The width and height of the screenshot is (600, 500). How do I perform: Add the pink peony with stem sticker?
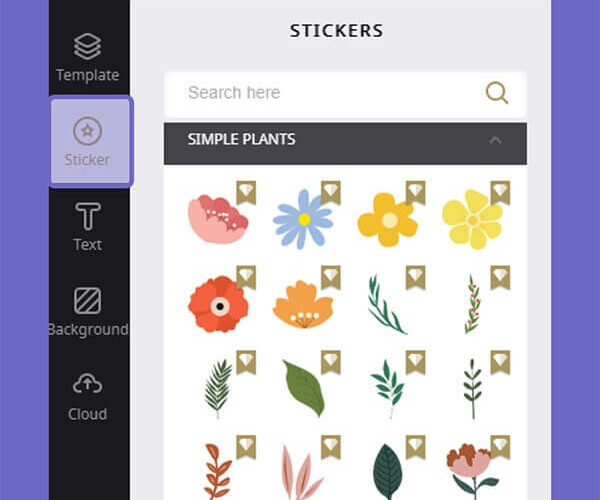473,471
